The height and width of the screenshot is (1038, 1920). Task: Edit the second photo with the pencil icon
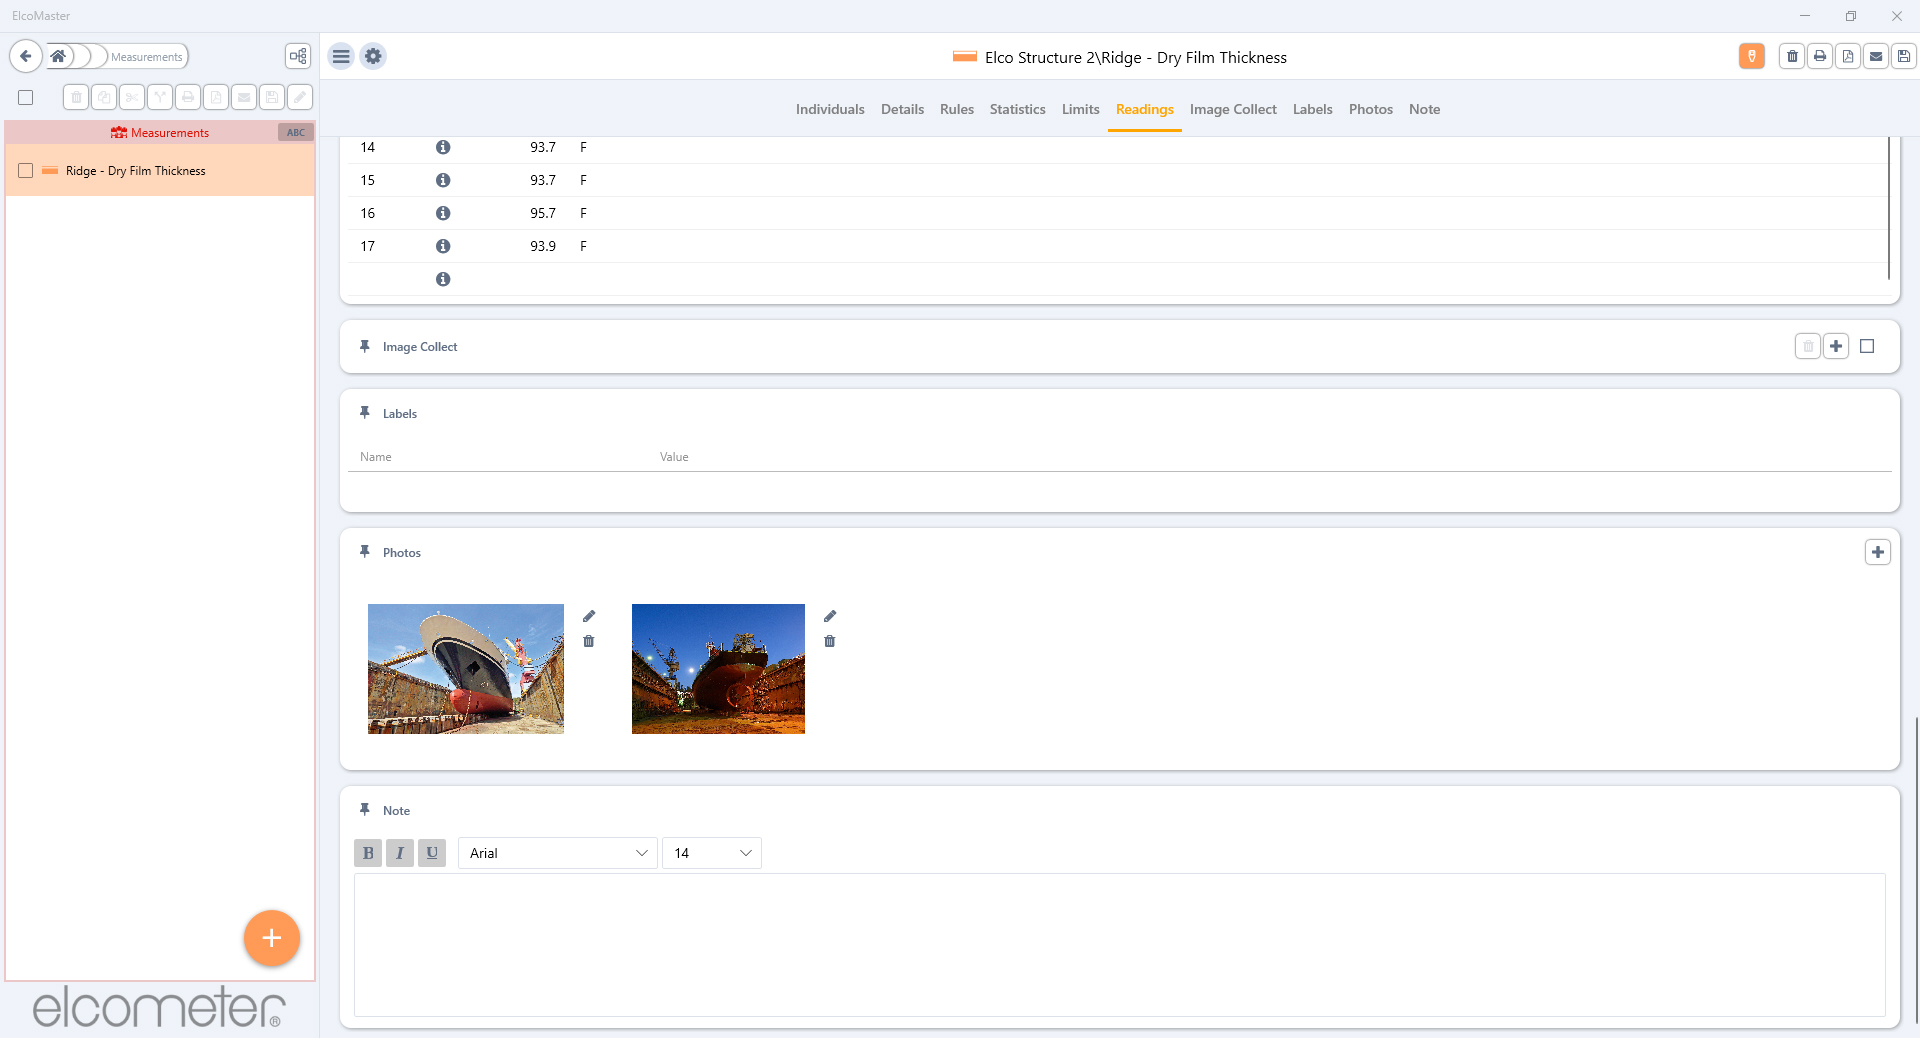(830, 616)
